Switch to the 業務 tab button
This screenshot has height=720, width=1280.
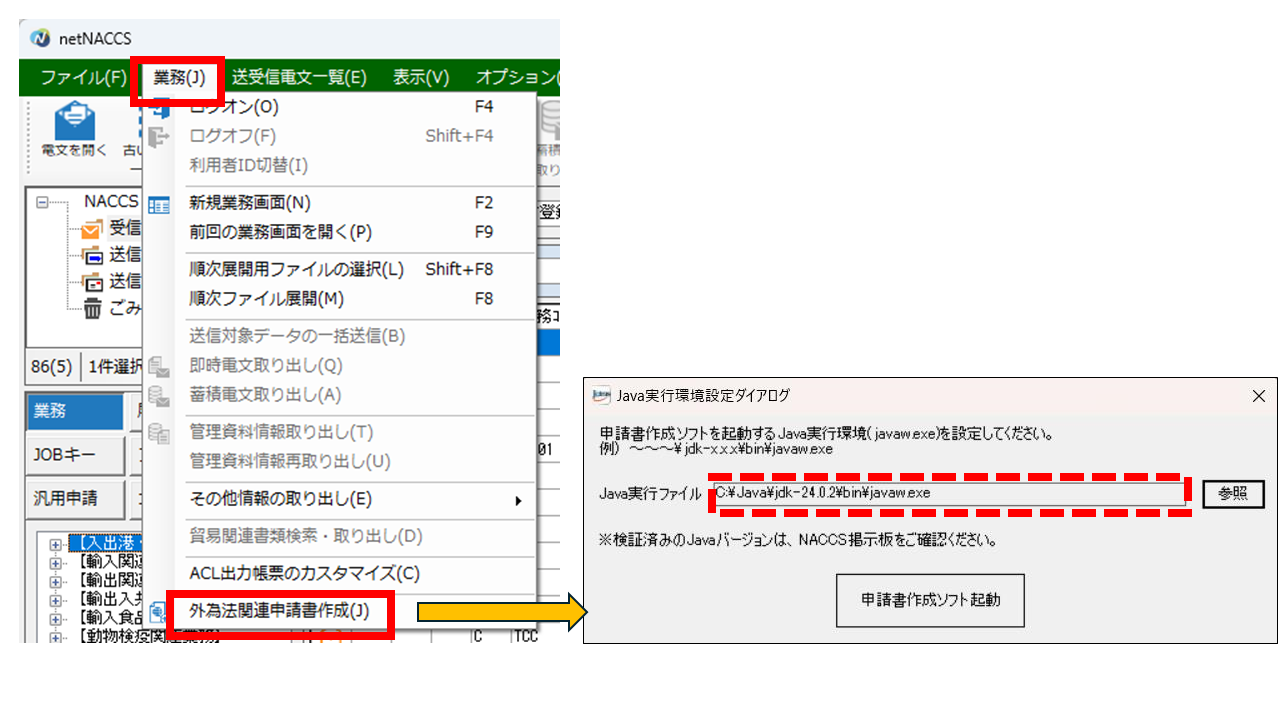pyautogui.click(x=75, y=411)
